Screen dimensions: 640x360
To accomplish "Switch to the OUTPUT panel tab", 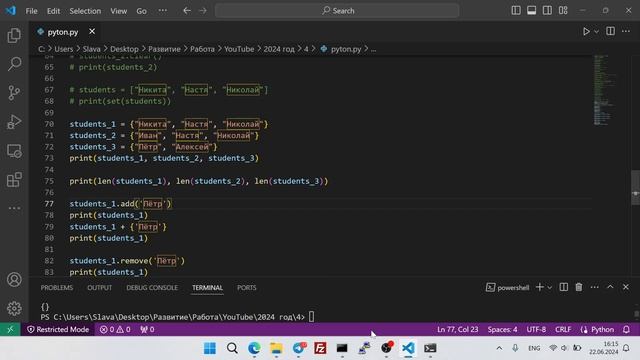I will 99,288.
